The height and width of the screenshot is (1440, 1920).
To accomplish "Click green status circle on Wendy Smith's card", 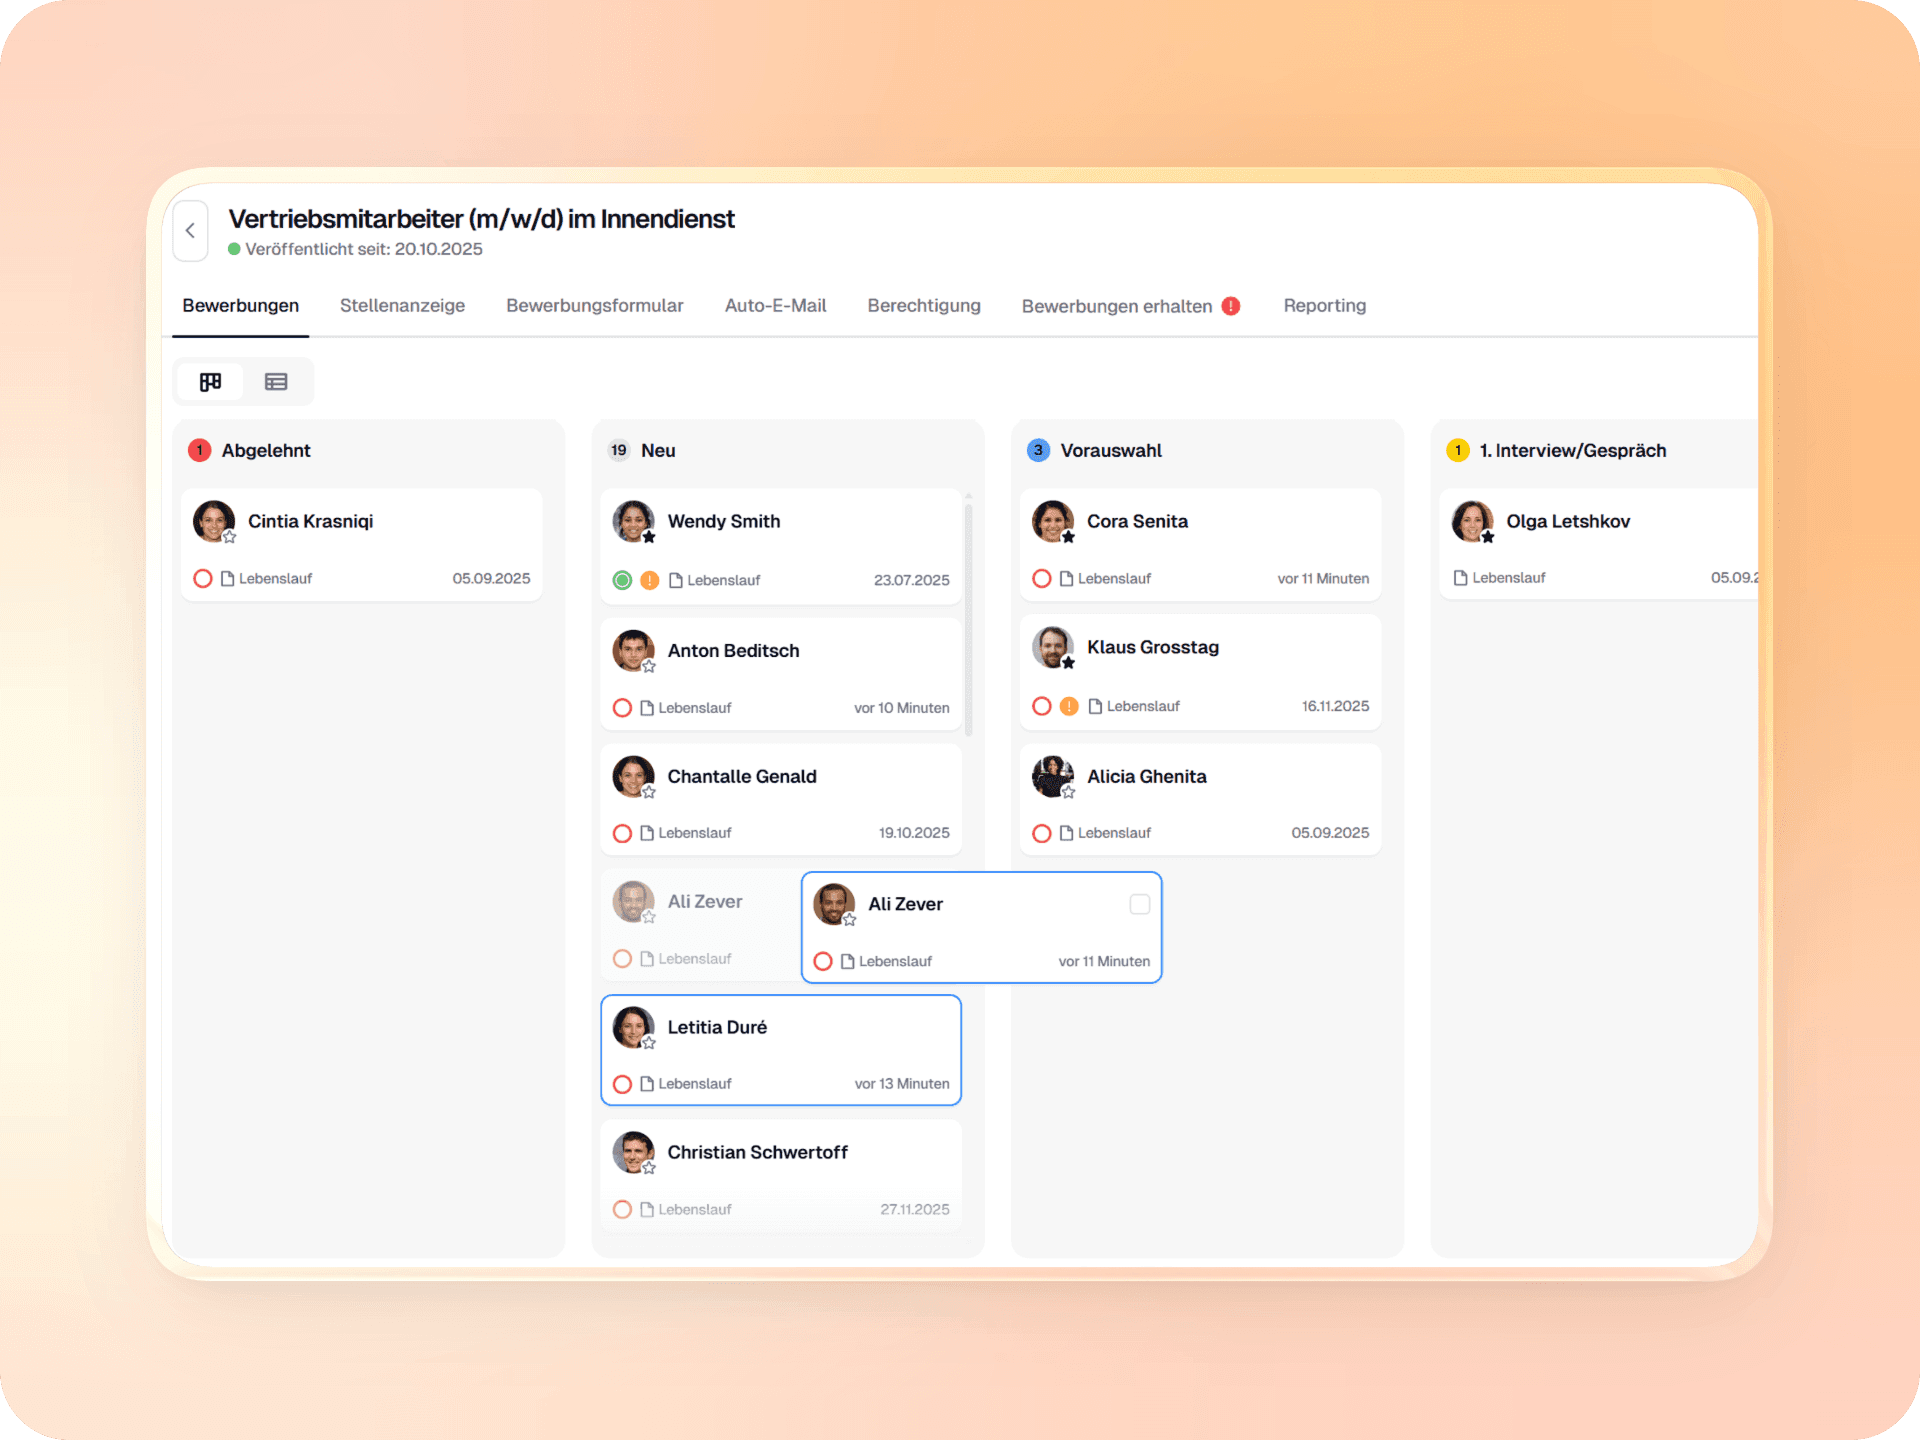I will coord(622,580).
